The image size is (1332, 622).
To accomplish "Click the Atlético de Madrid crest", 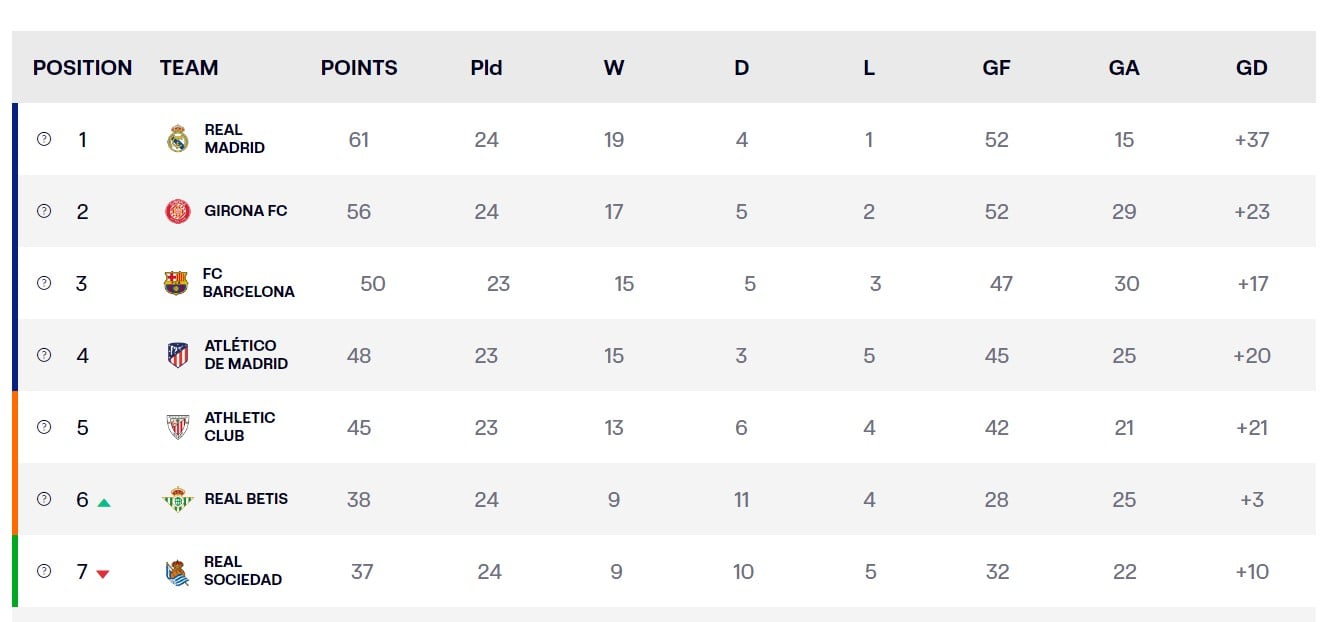I will tap(178, 355).
